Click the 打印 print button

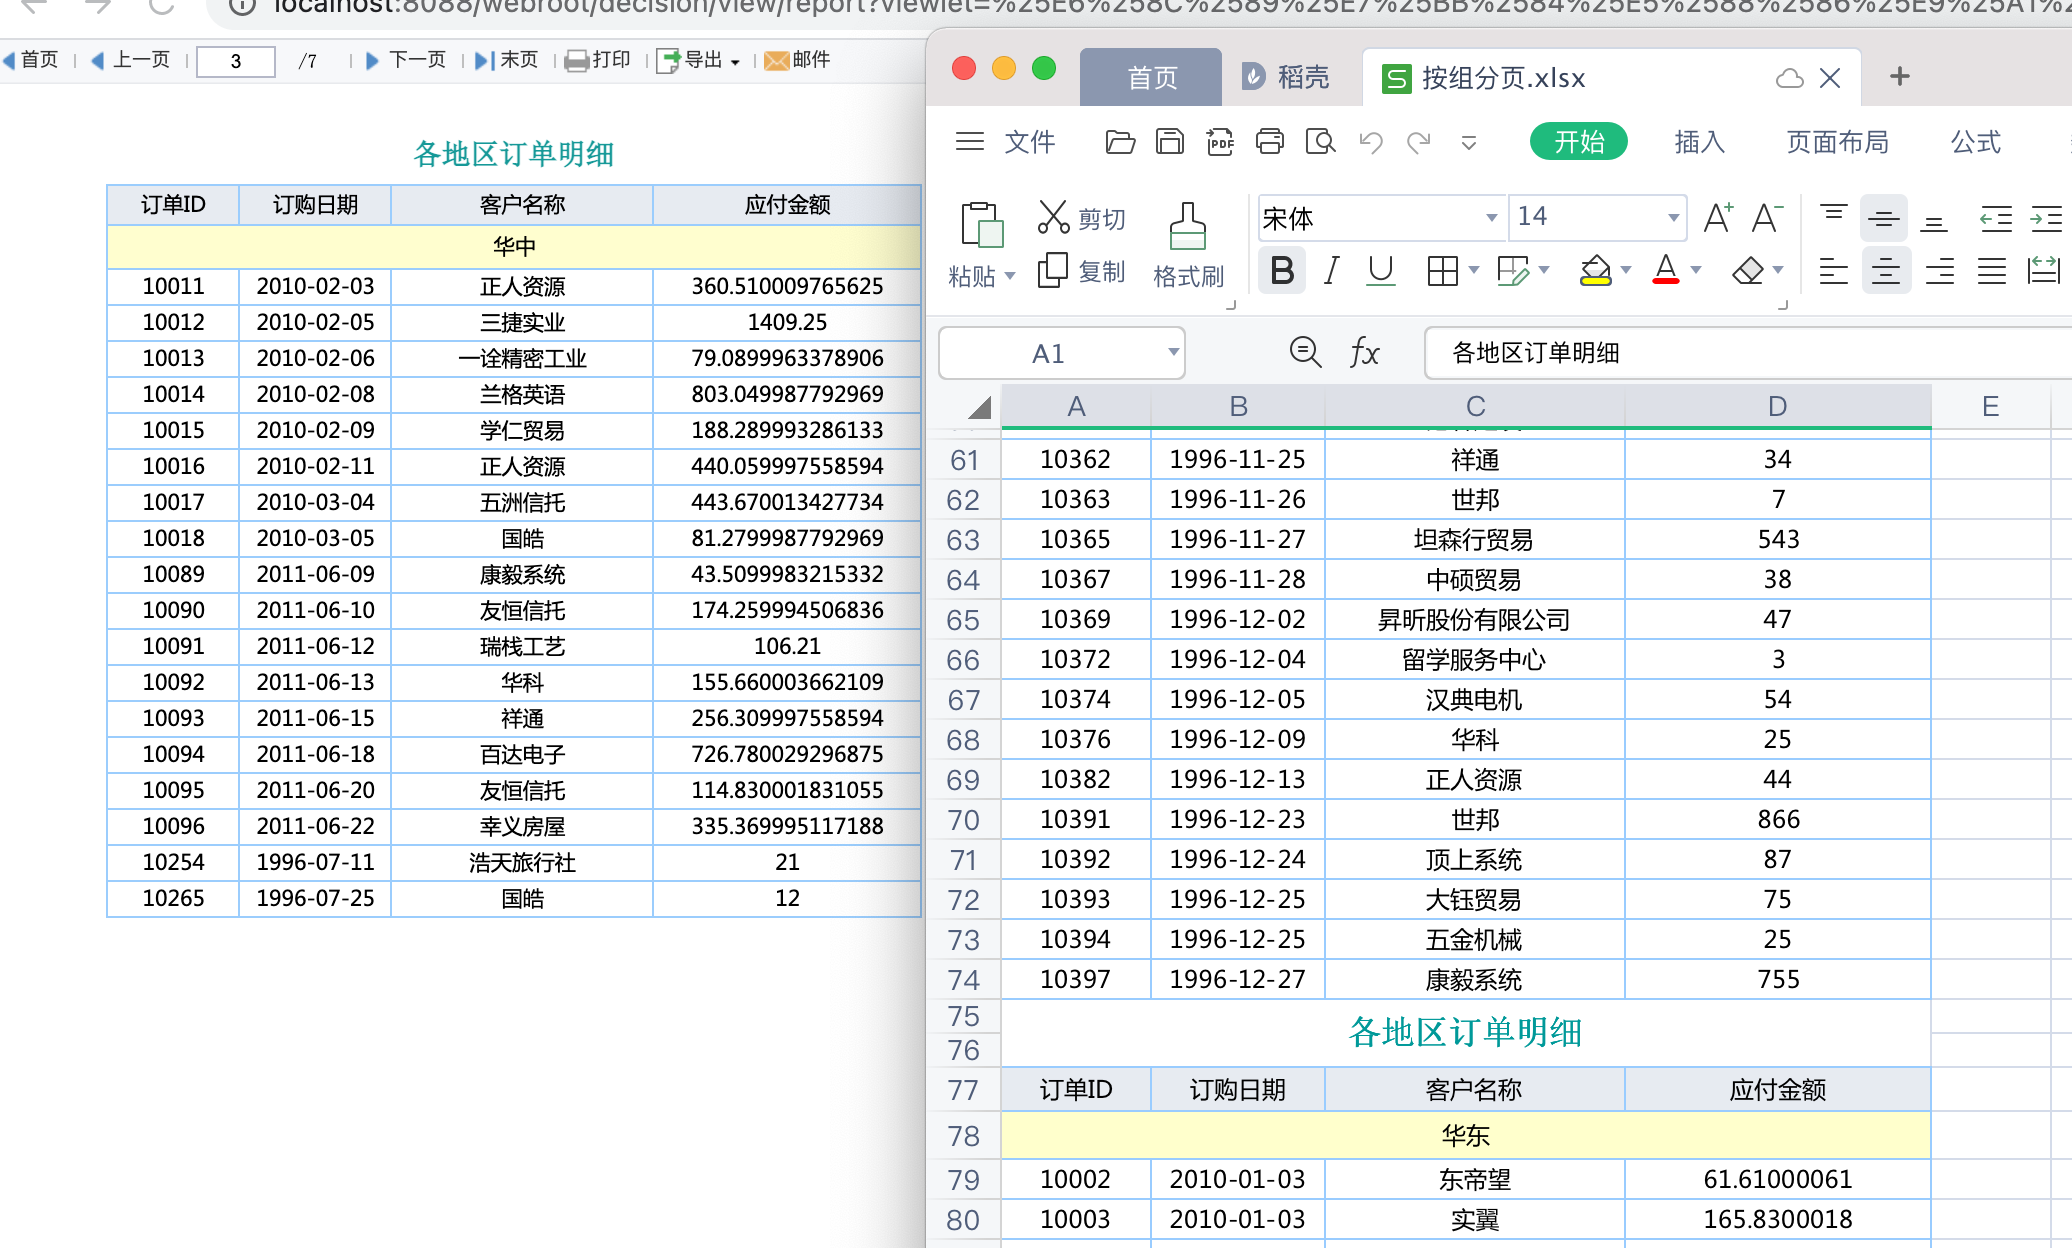coord(598,60)
